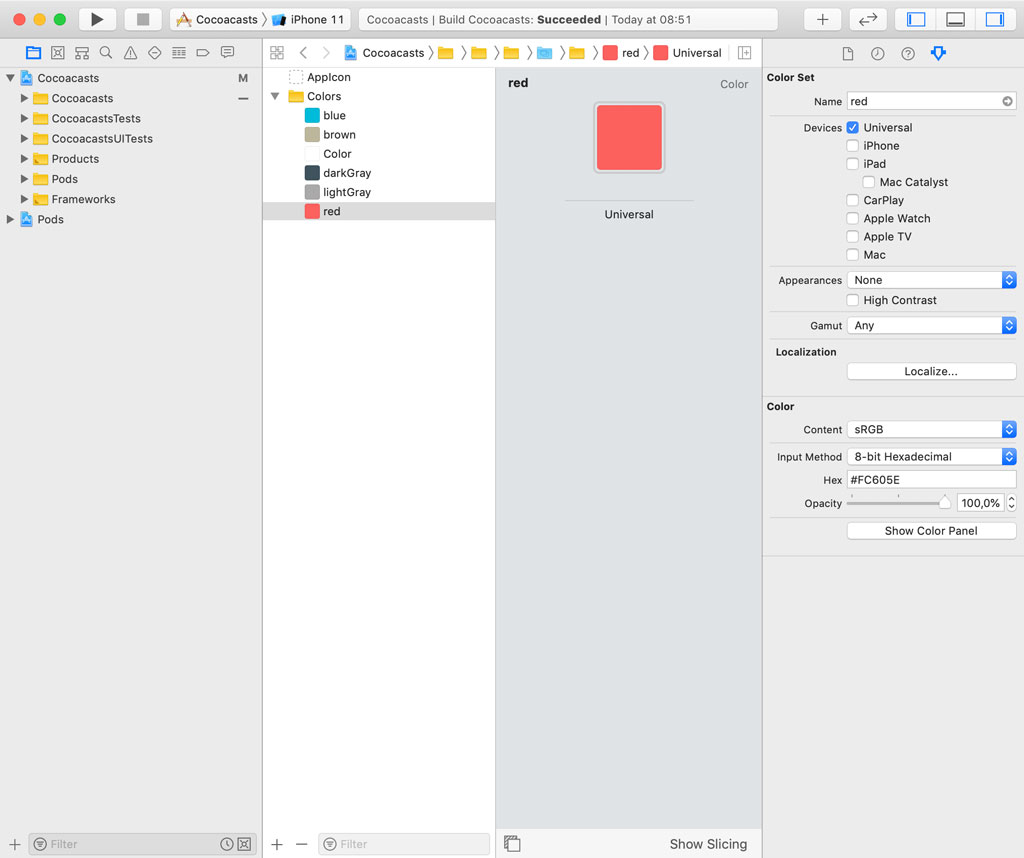Click the Run (play) button
The image size is (1024, 858).
(97, 20)
